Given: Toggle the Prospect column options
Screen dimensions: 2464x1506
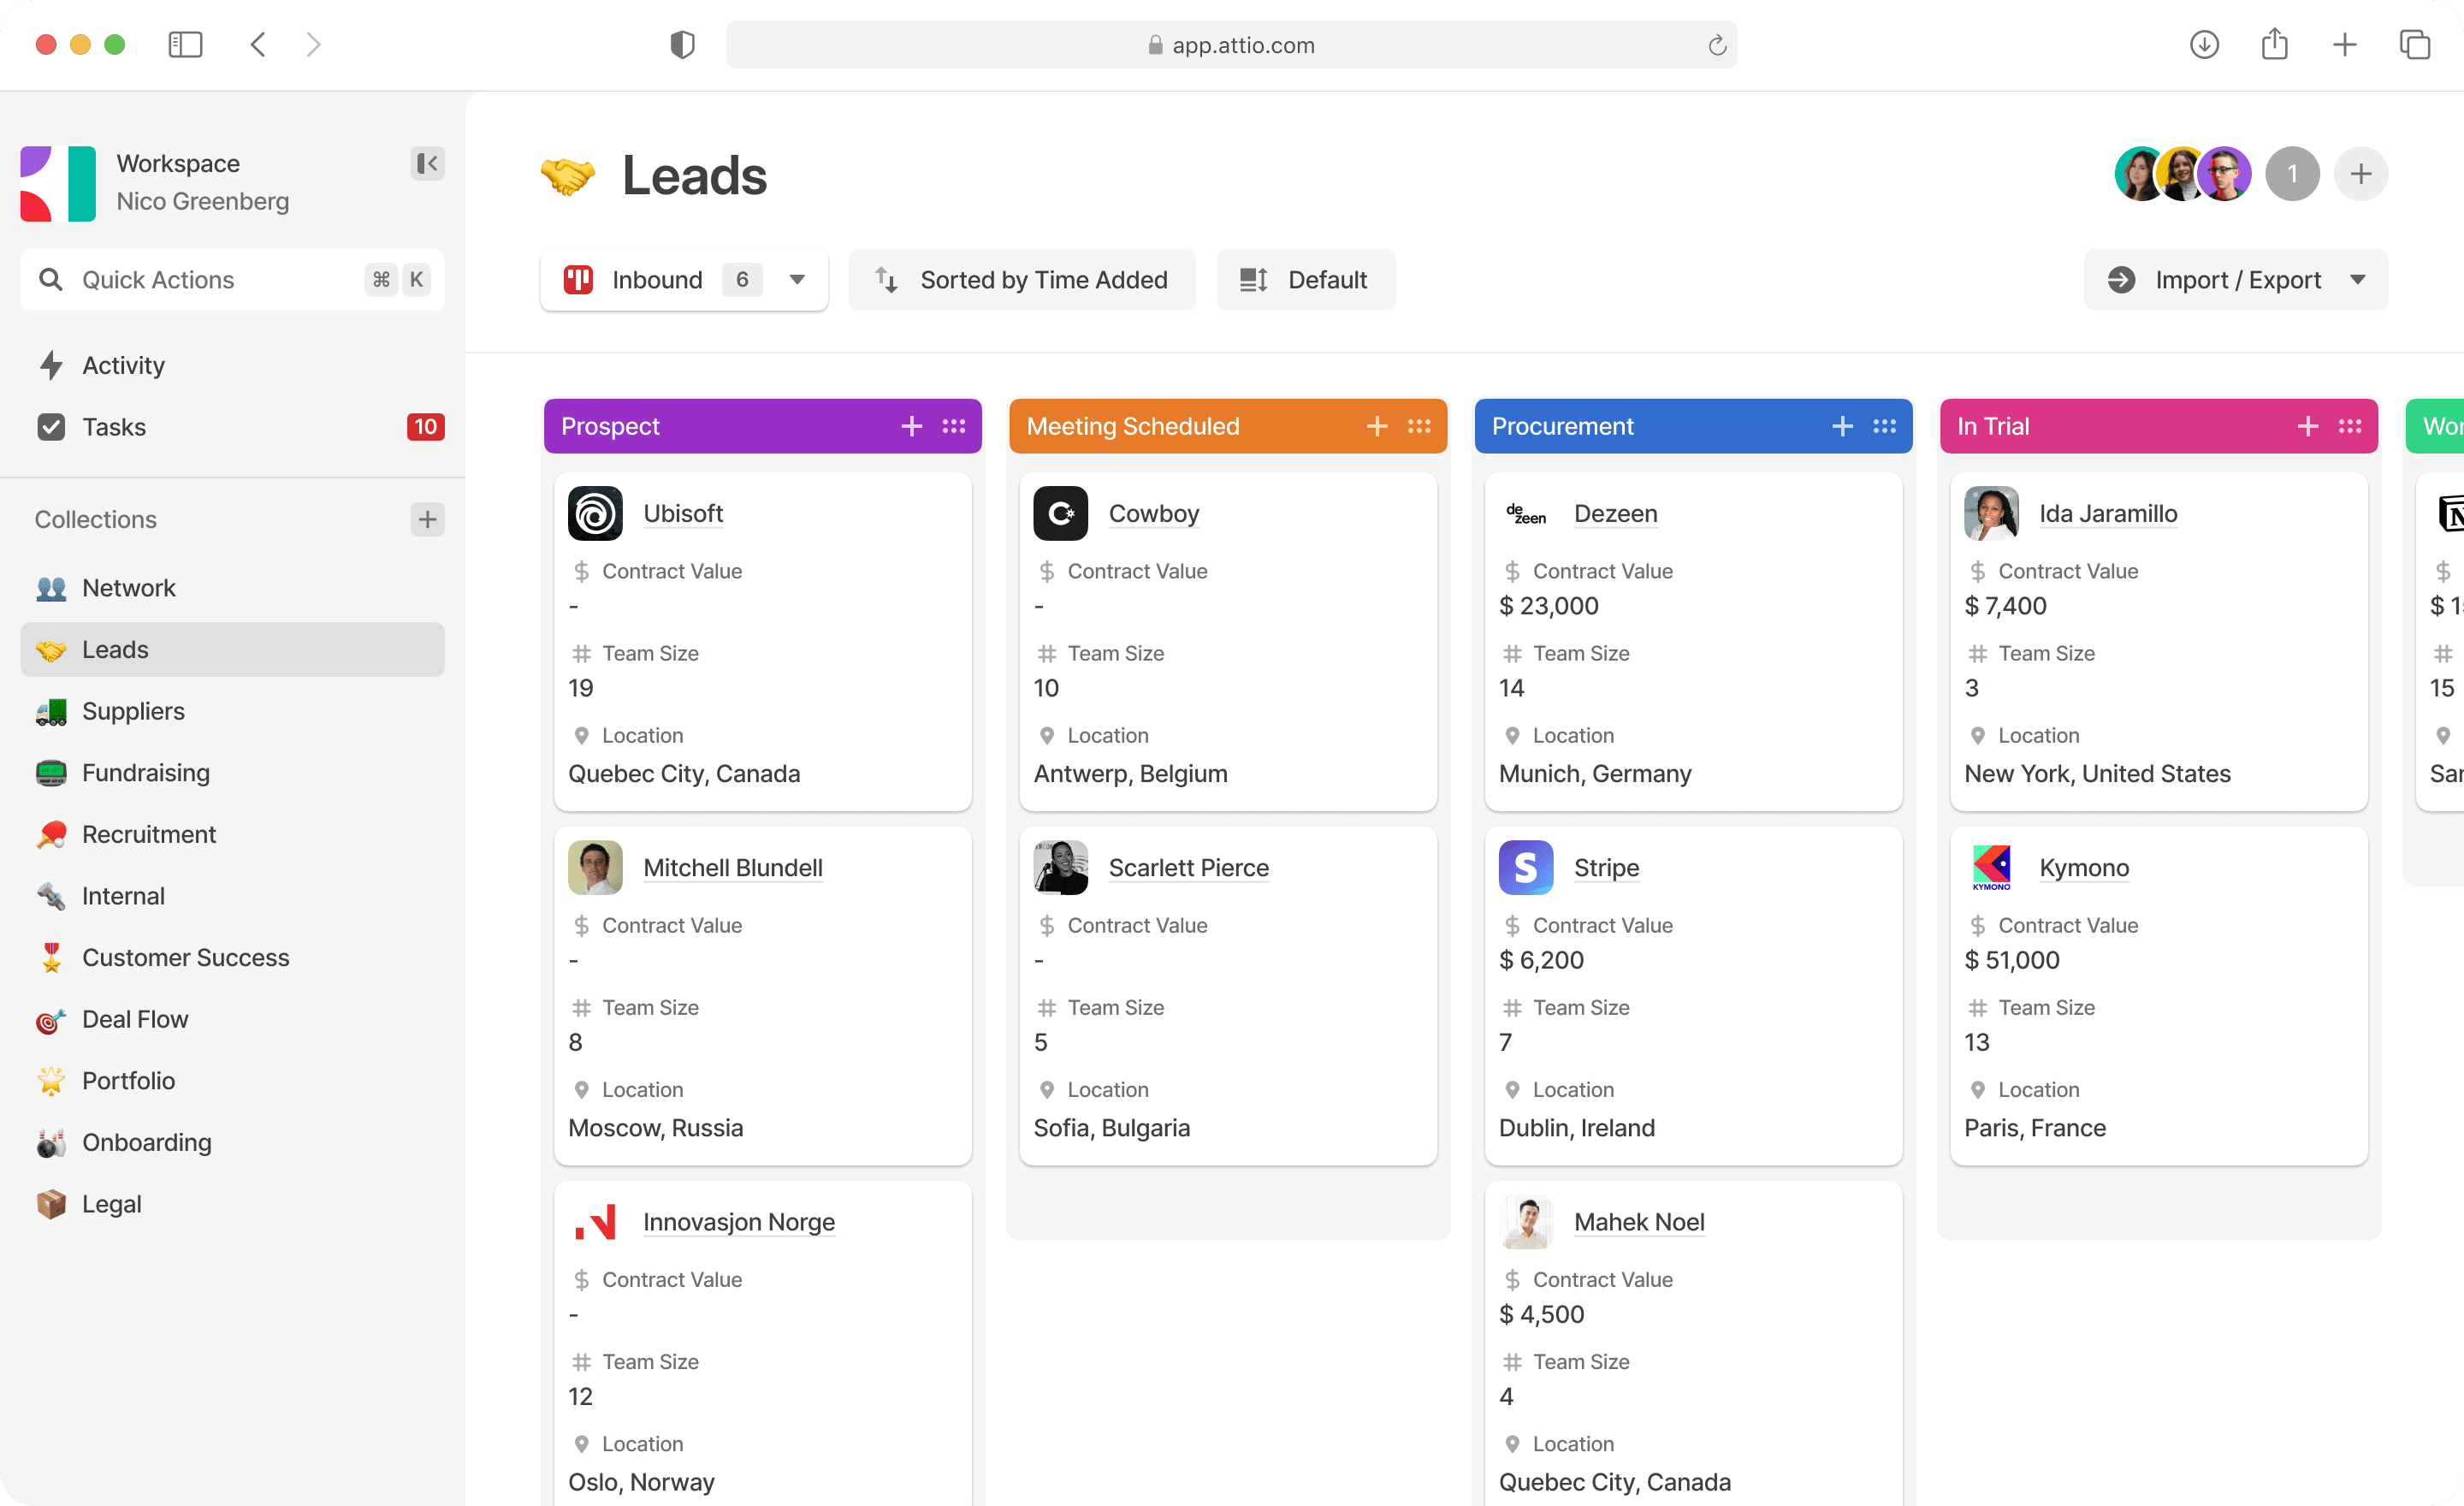Looking at the screenshot, I should 956,426.
